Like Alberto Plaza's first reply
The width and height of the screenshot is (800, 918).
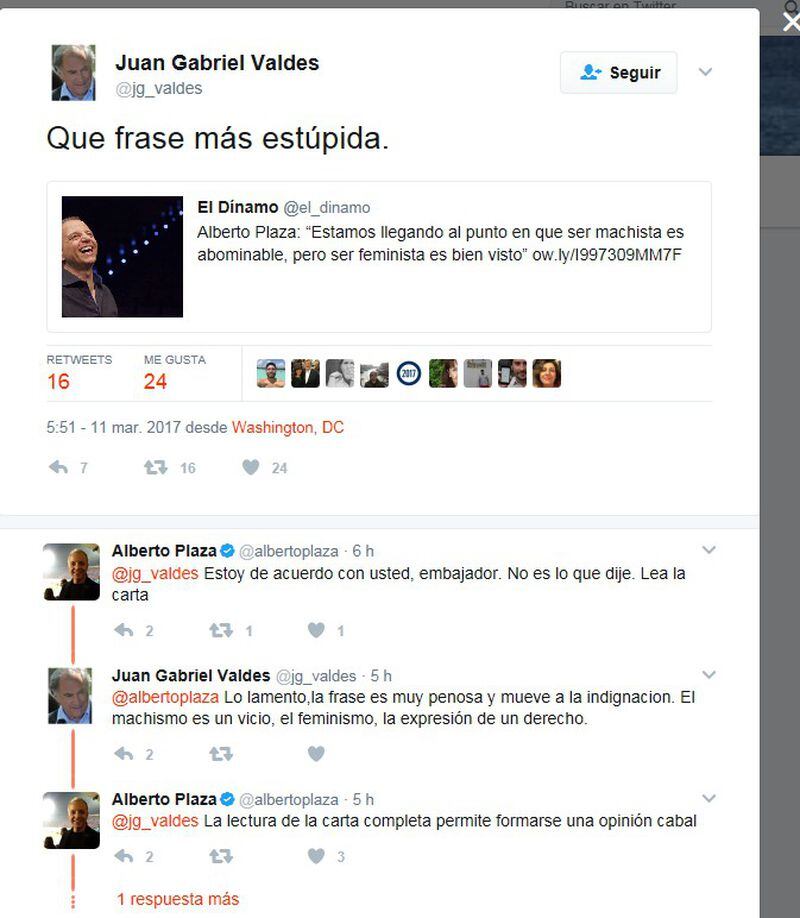coord(316,631)
